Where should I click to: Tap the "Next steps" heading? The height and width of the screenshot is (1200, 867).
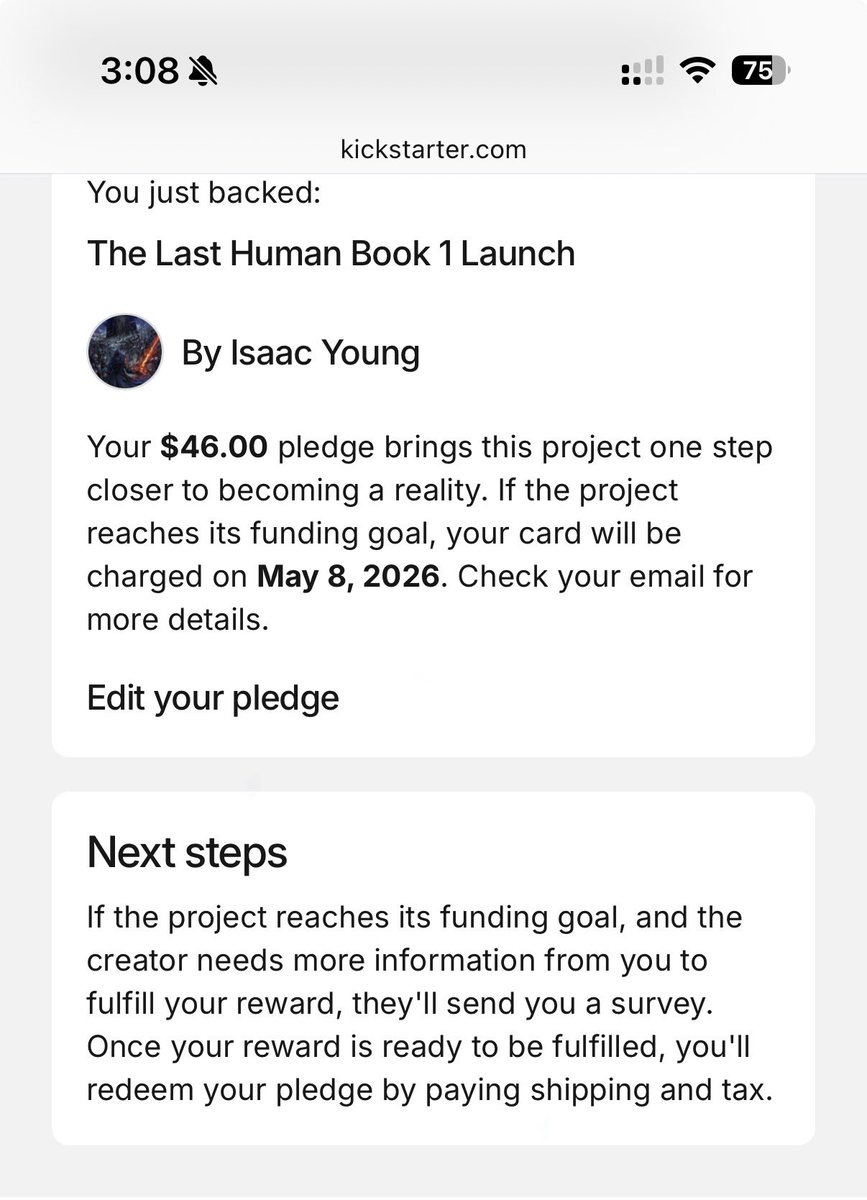coord(187,852)
